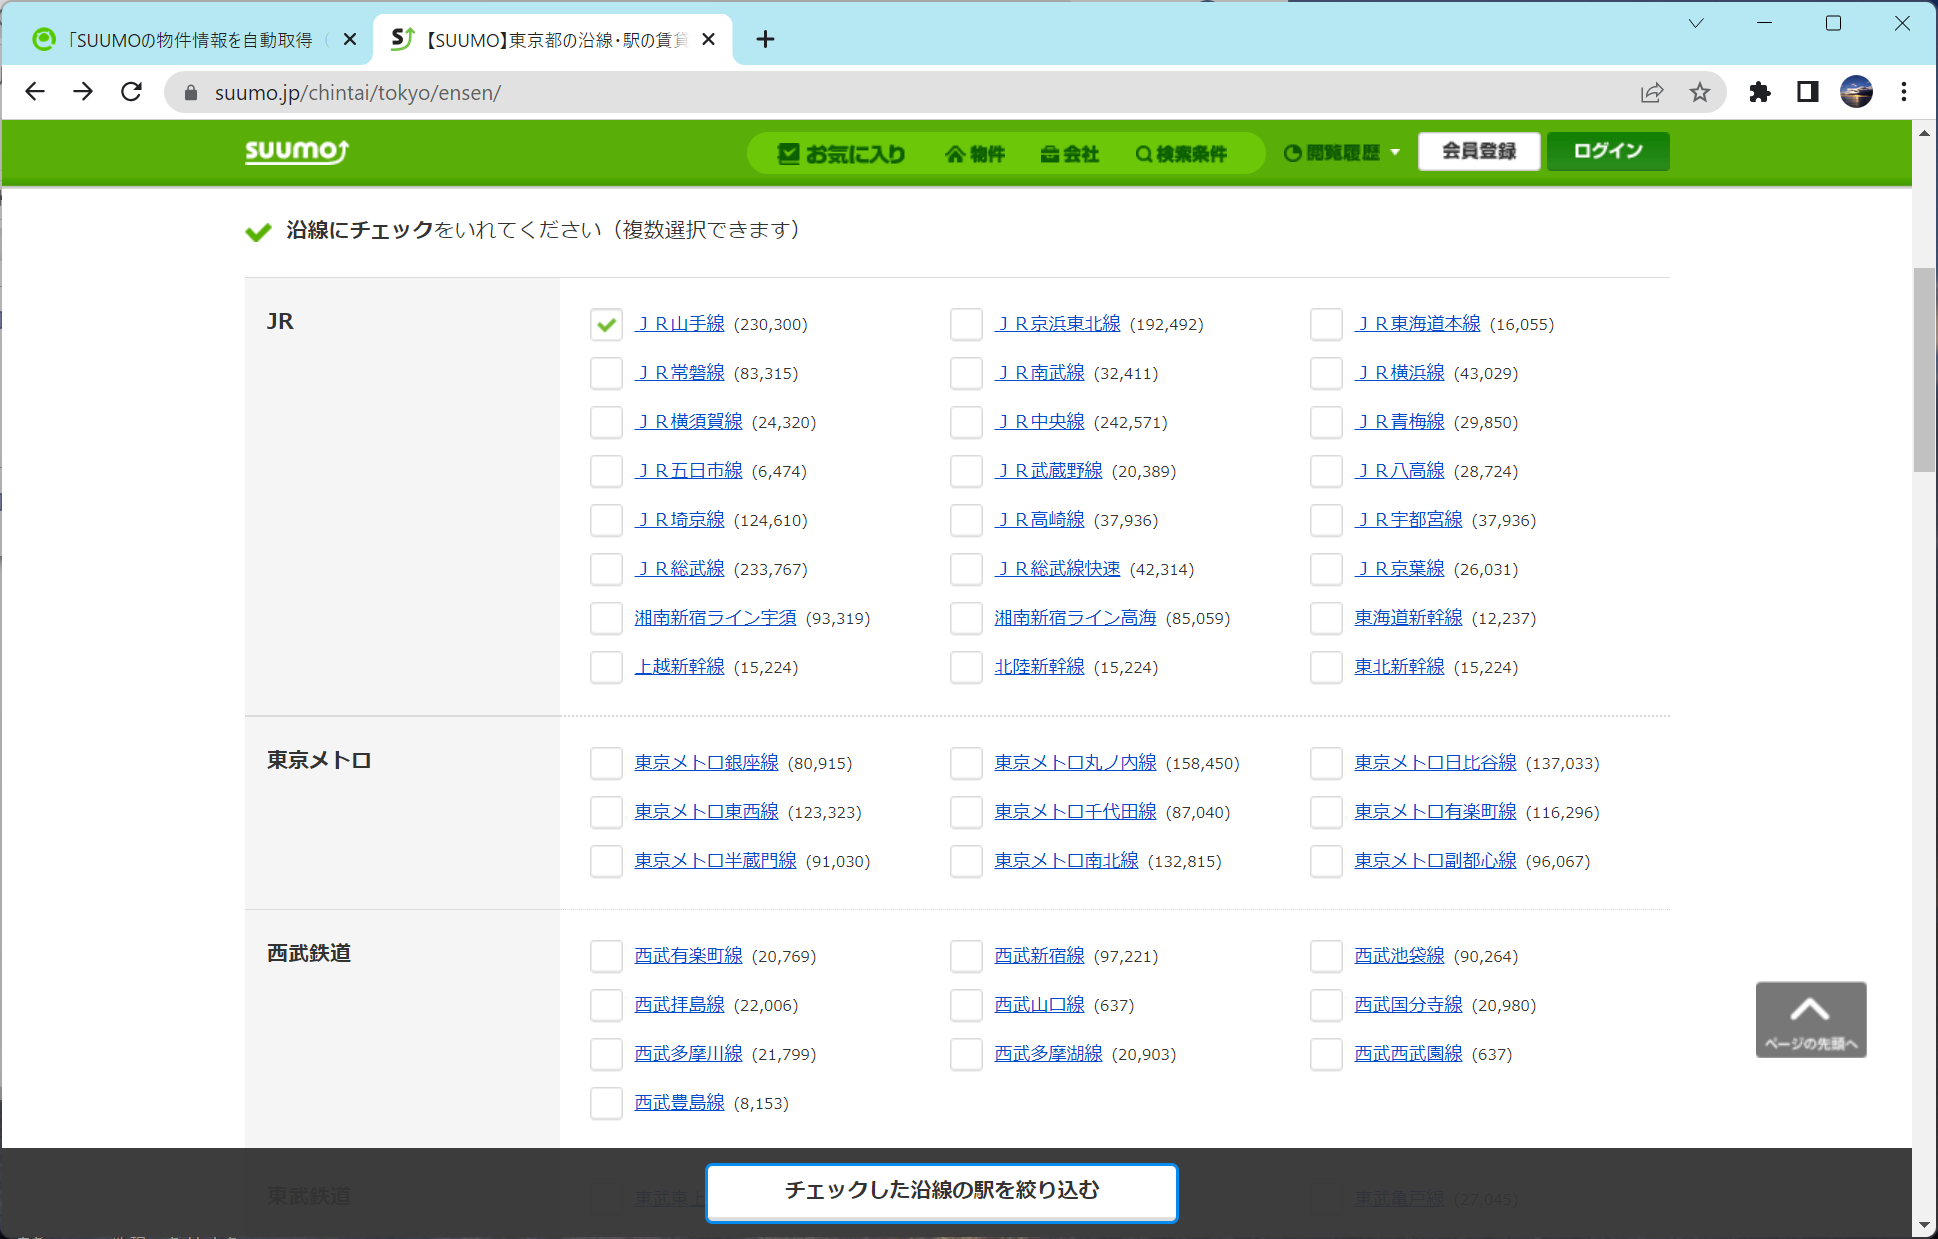Close the active SUUMO東京都の沿線 tab
Viewport: 1938px width, 1239px height.
click(x=708, y=40)
